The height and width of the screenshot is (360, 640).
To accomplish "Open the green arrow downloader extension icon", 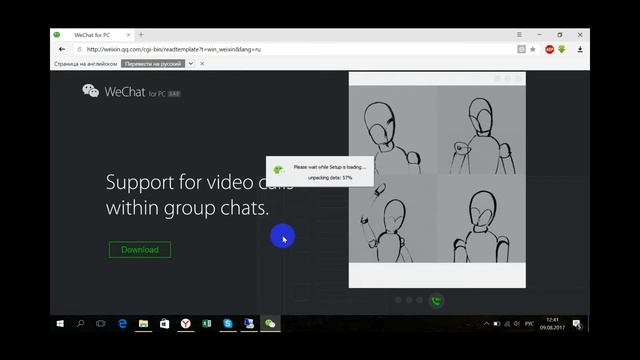I will (562, 49).
